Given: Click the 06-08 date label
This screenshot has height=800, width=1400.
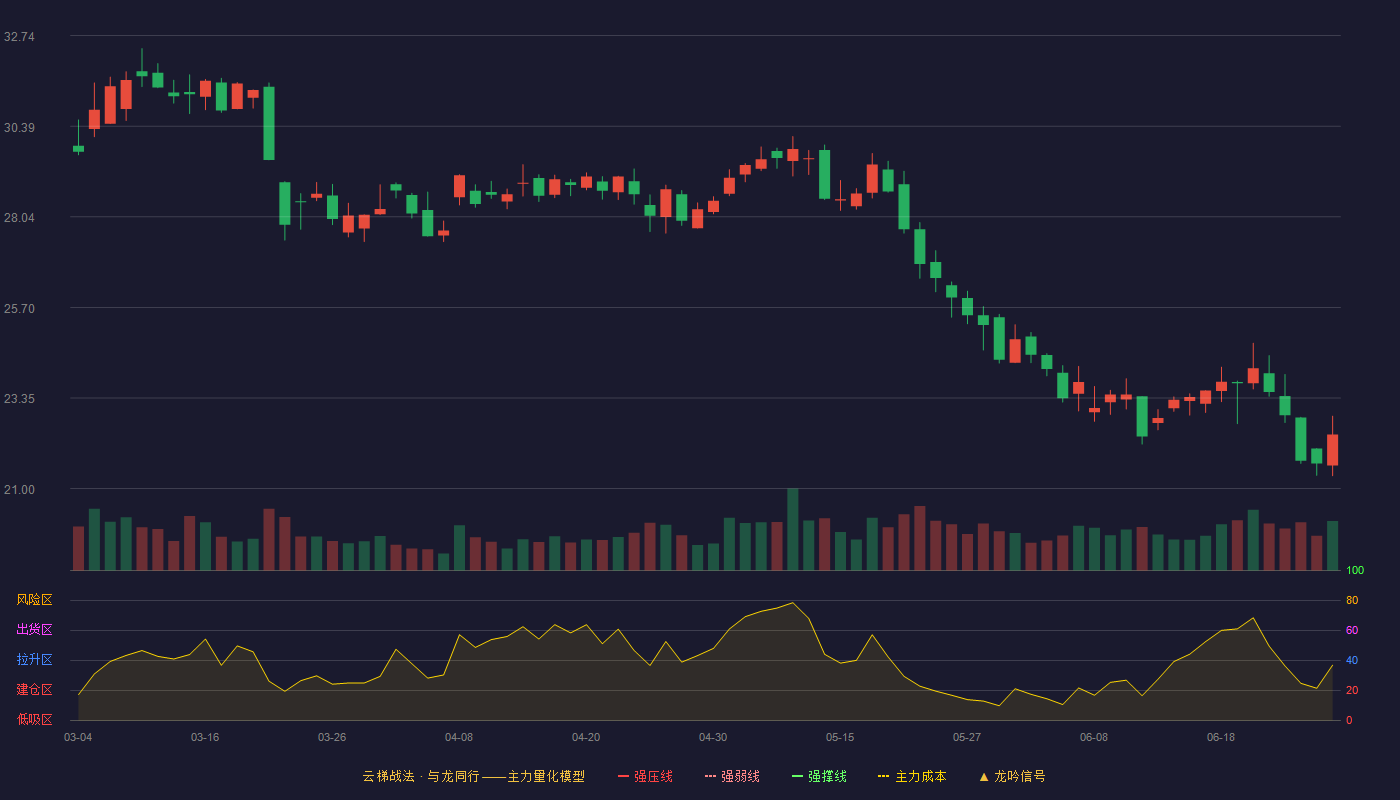Looking at the screenshot, I should pos(1094,737).
